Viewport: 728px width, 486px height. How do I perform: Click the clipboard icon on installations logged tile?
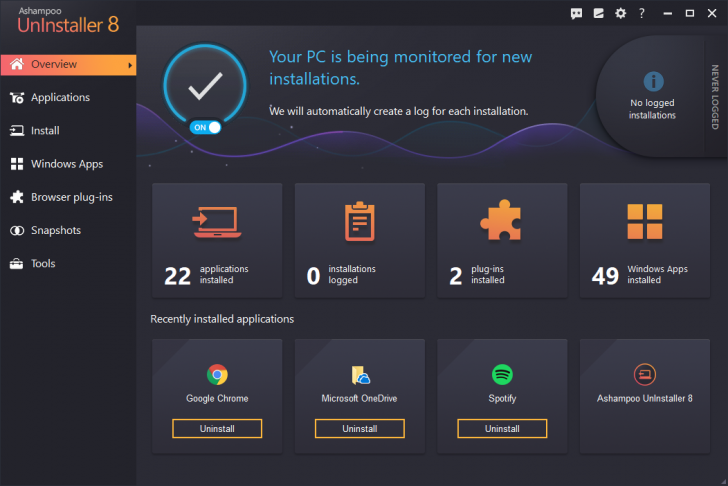(359, 221)
